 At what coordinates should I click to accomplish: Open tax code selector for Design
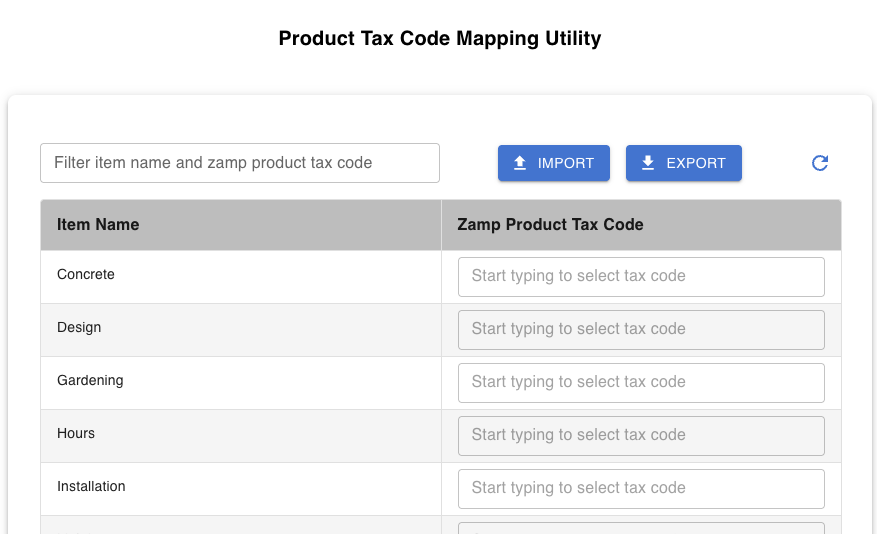tap(641, 330)
